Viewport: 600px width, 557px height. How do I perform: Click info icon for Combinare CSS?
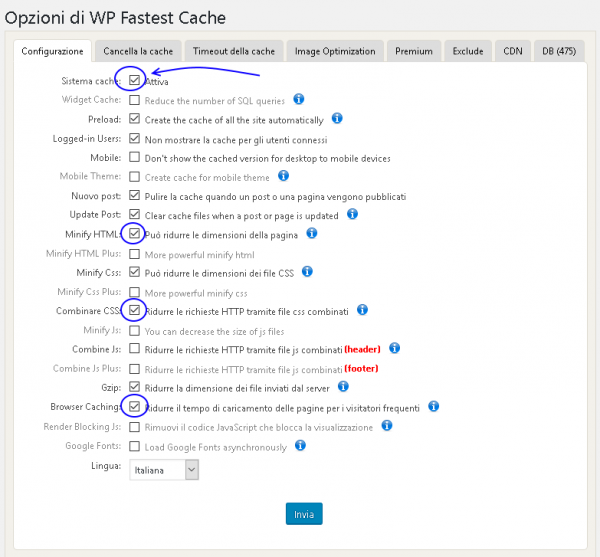[x=362, y=310]
